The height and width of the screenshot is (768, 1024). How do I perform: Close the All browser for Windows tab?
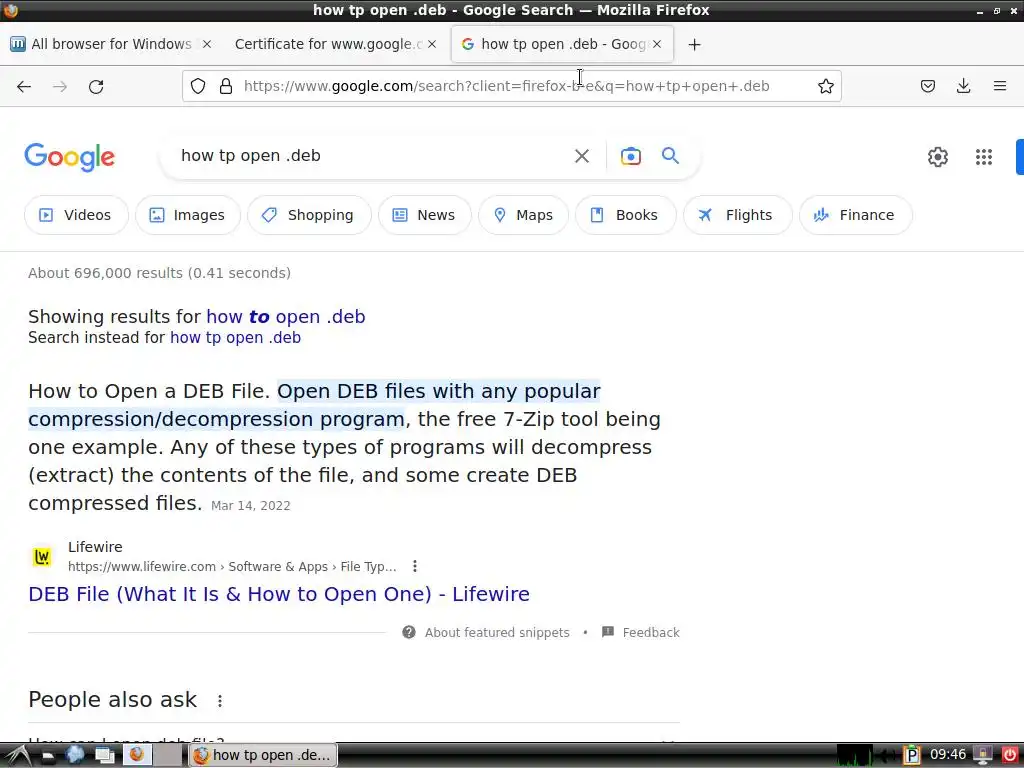coord(206,44)
